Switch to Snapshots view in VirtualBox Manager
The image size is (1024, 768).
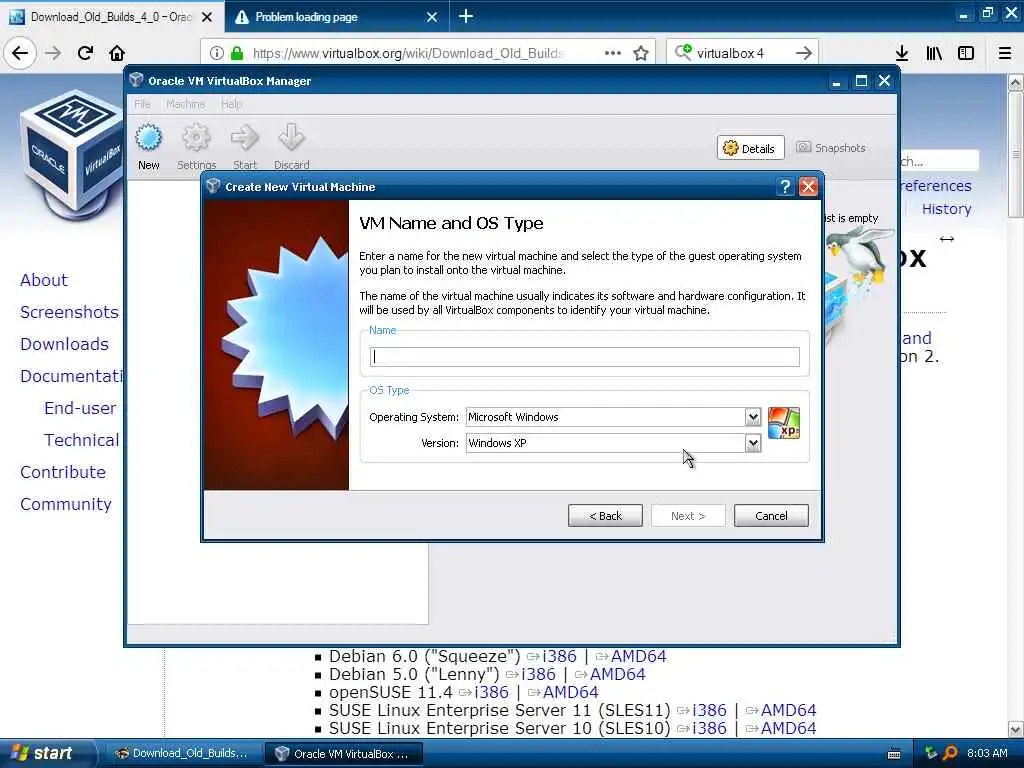[831, 148]
